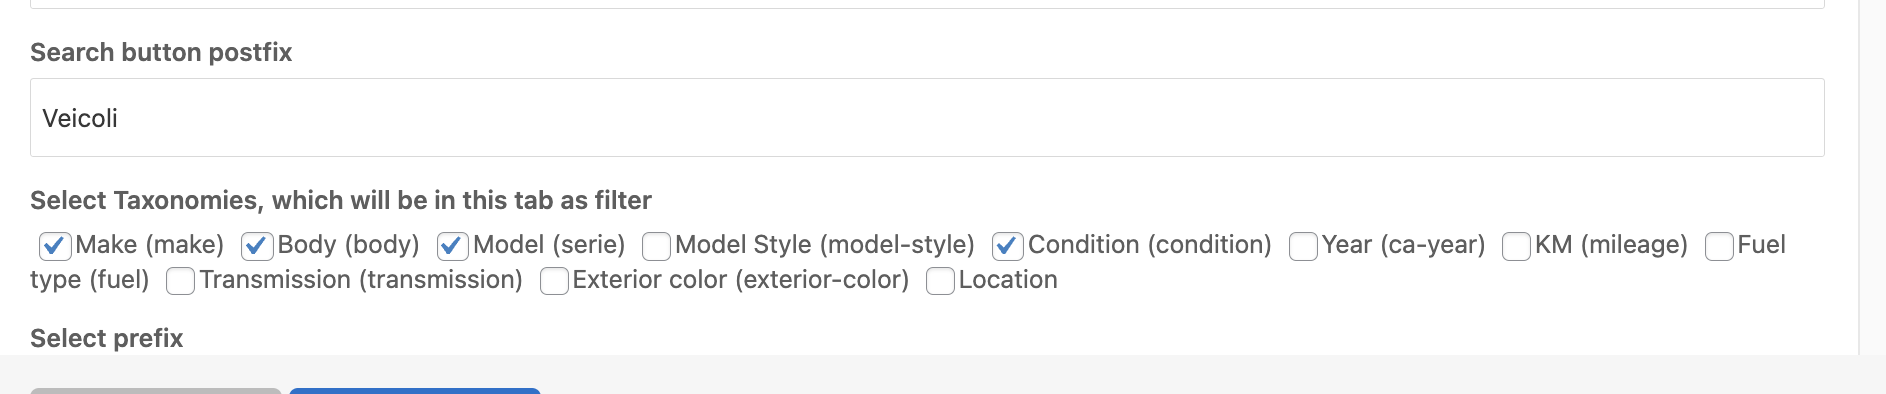This screenshot has height=394, width=1886.
Task: Select the Transmission (transmission) checkbox
Action: pos(180,281)
